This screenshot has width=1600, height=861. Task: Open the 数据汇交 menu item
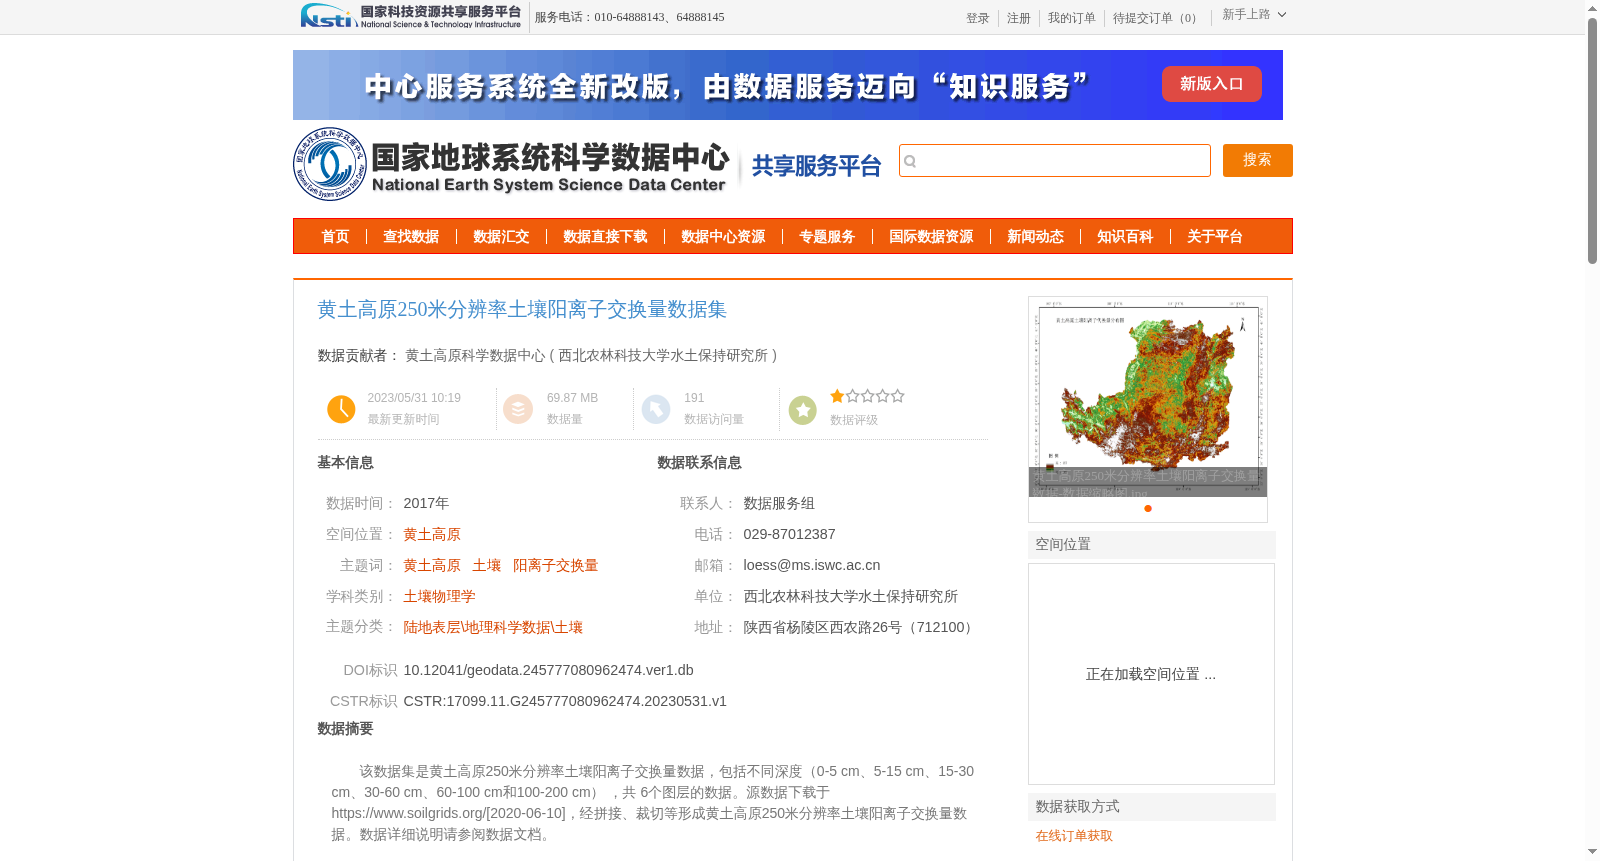pyautogui.click(x=501, y=237)
